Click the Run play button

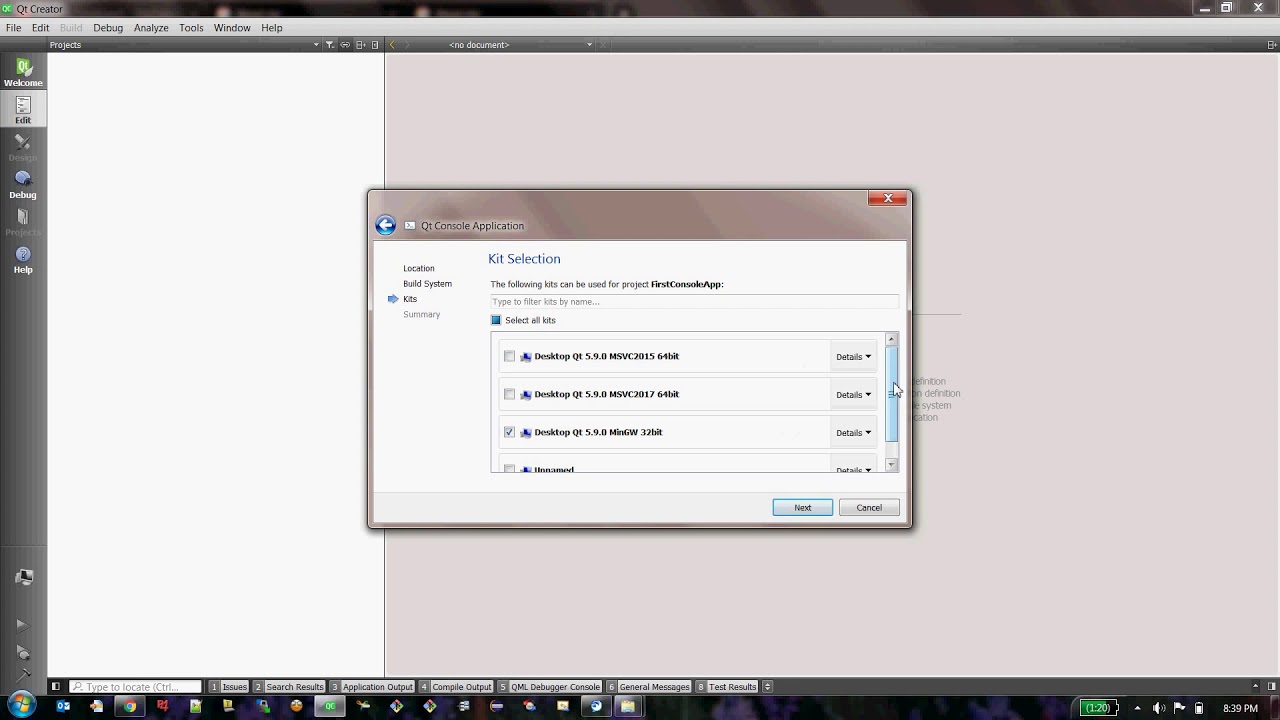pos(22,625)
